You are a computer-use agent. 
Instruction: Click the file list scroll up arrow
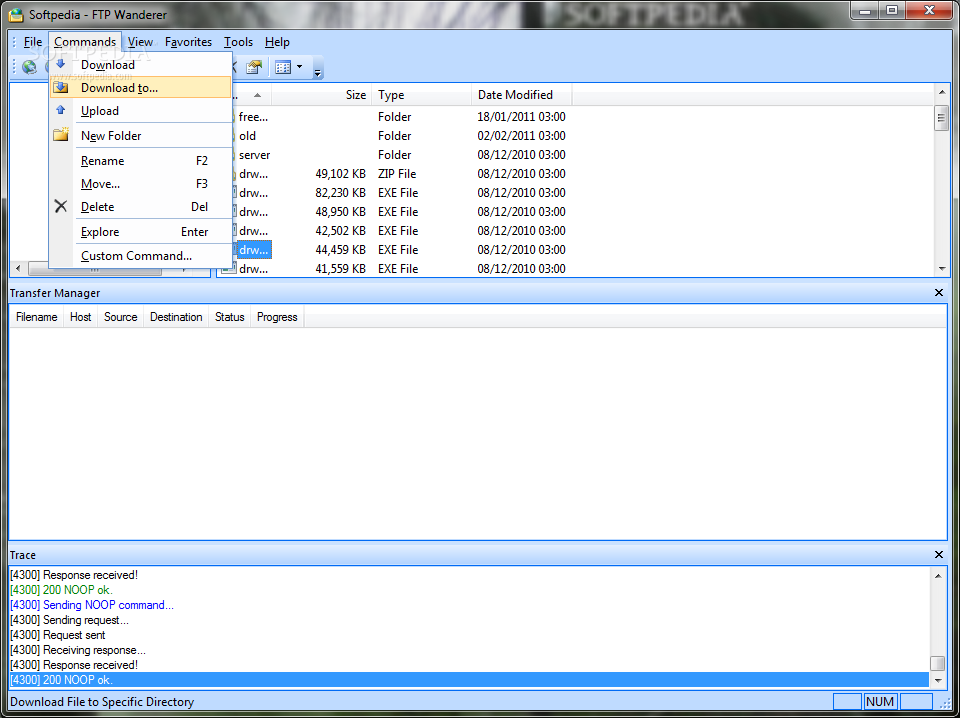click(x=942, y=92)
